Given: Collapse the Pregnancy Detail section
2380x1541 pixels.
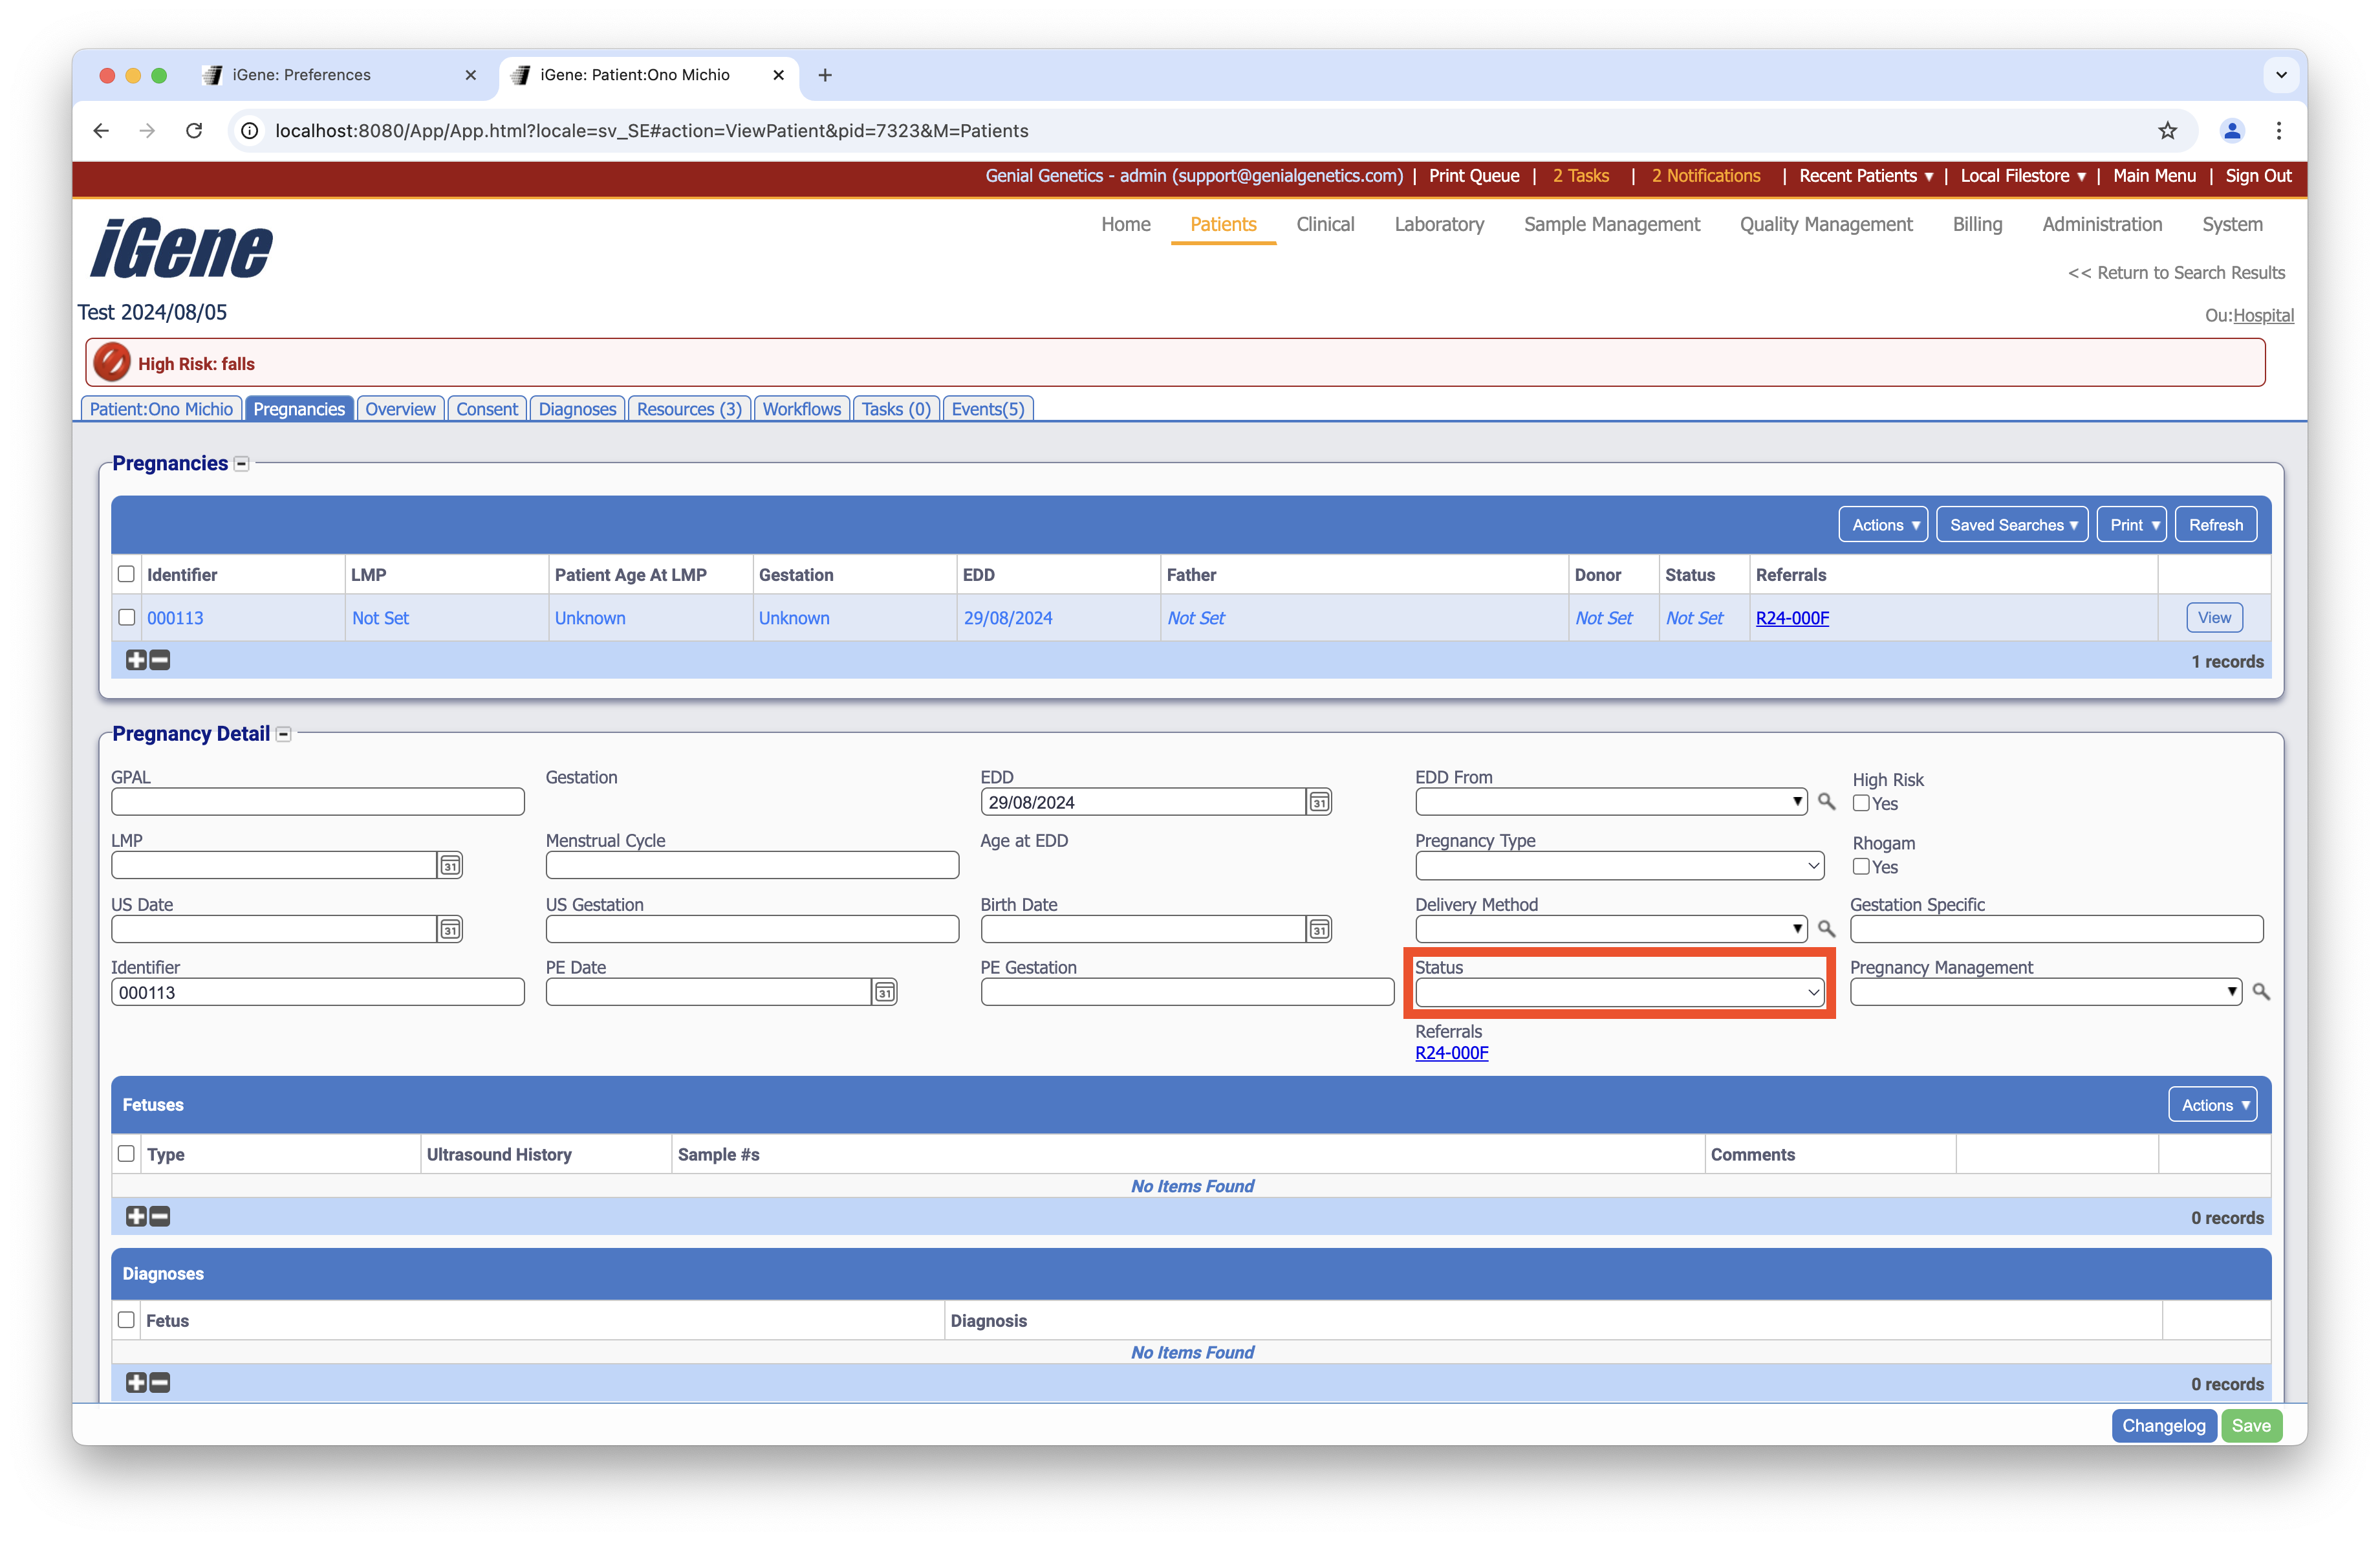Looking at the screenshot, I should [x=284, y=735].
